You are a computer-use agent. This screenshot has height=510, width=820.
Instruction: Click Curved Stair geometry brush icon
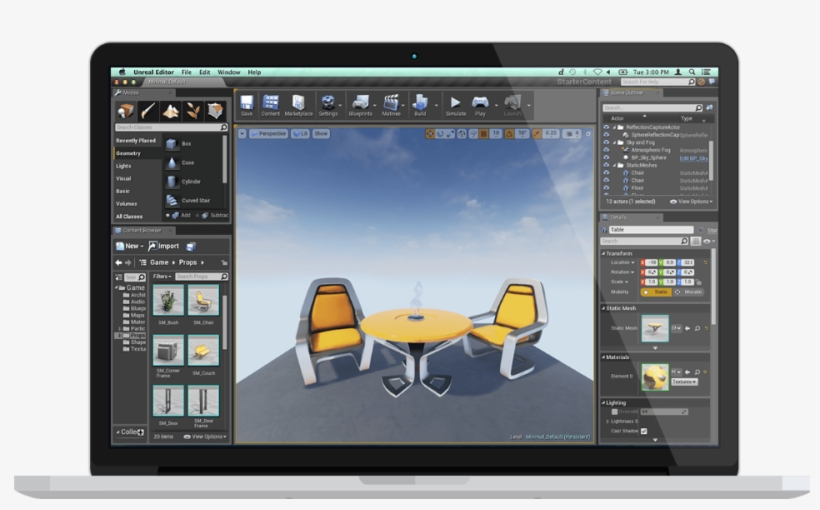pos(172,200)
